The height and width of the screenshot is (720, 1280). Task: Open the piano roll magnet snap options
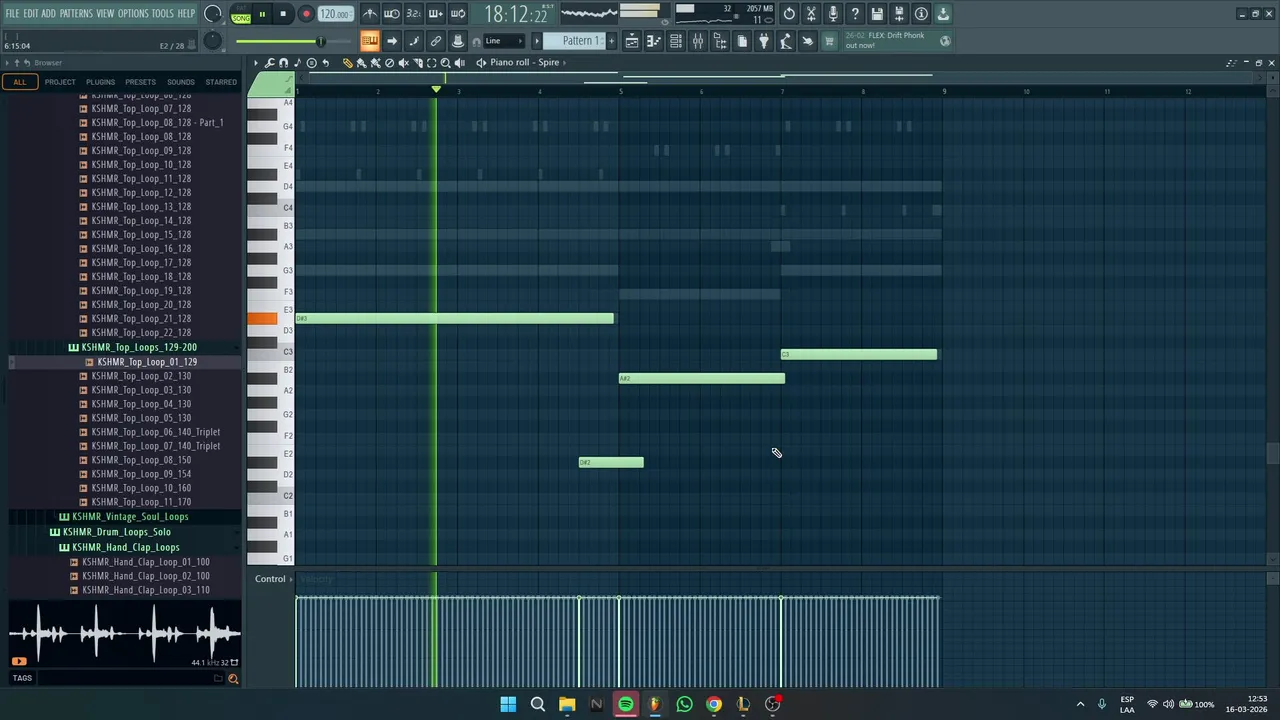tap(283, 62)
